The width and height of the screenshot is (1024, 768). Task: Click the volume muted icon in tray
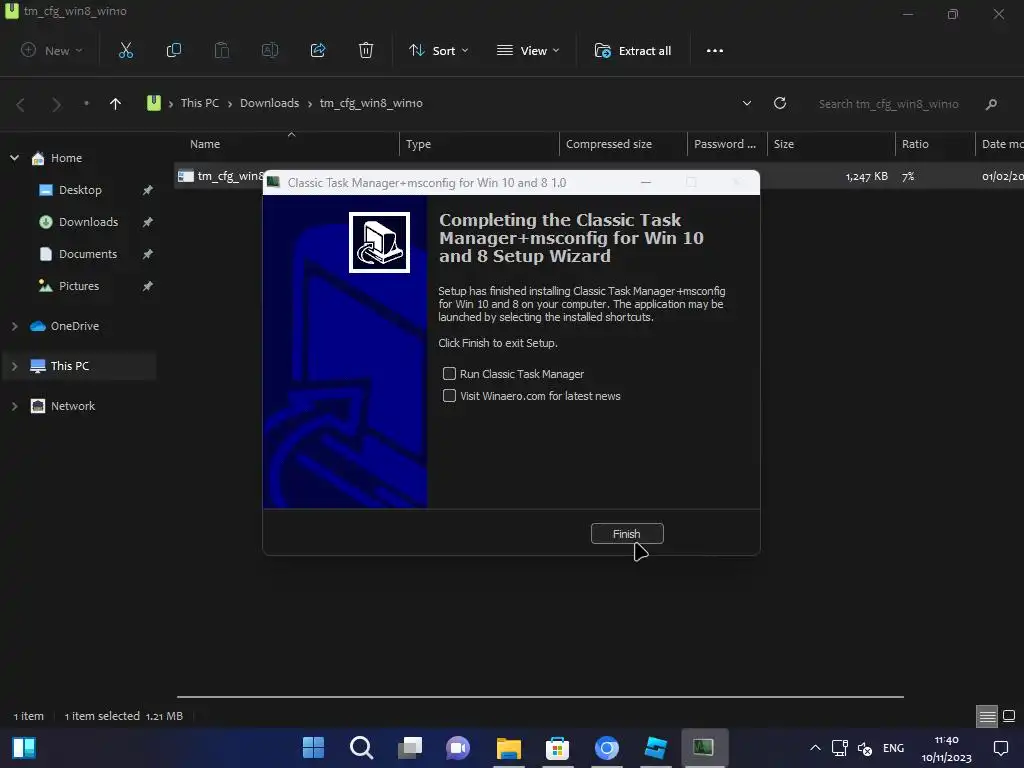tap(865, 748)
